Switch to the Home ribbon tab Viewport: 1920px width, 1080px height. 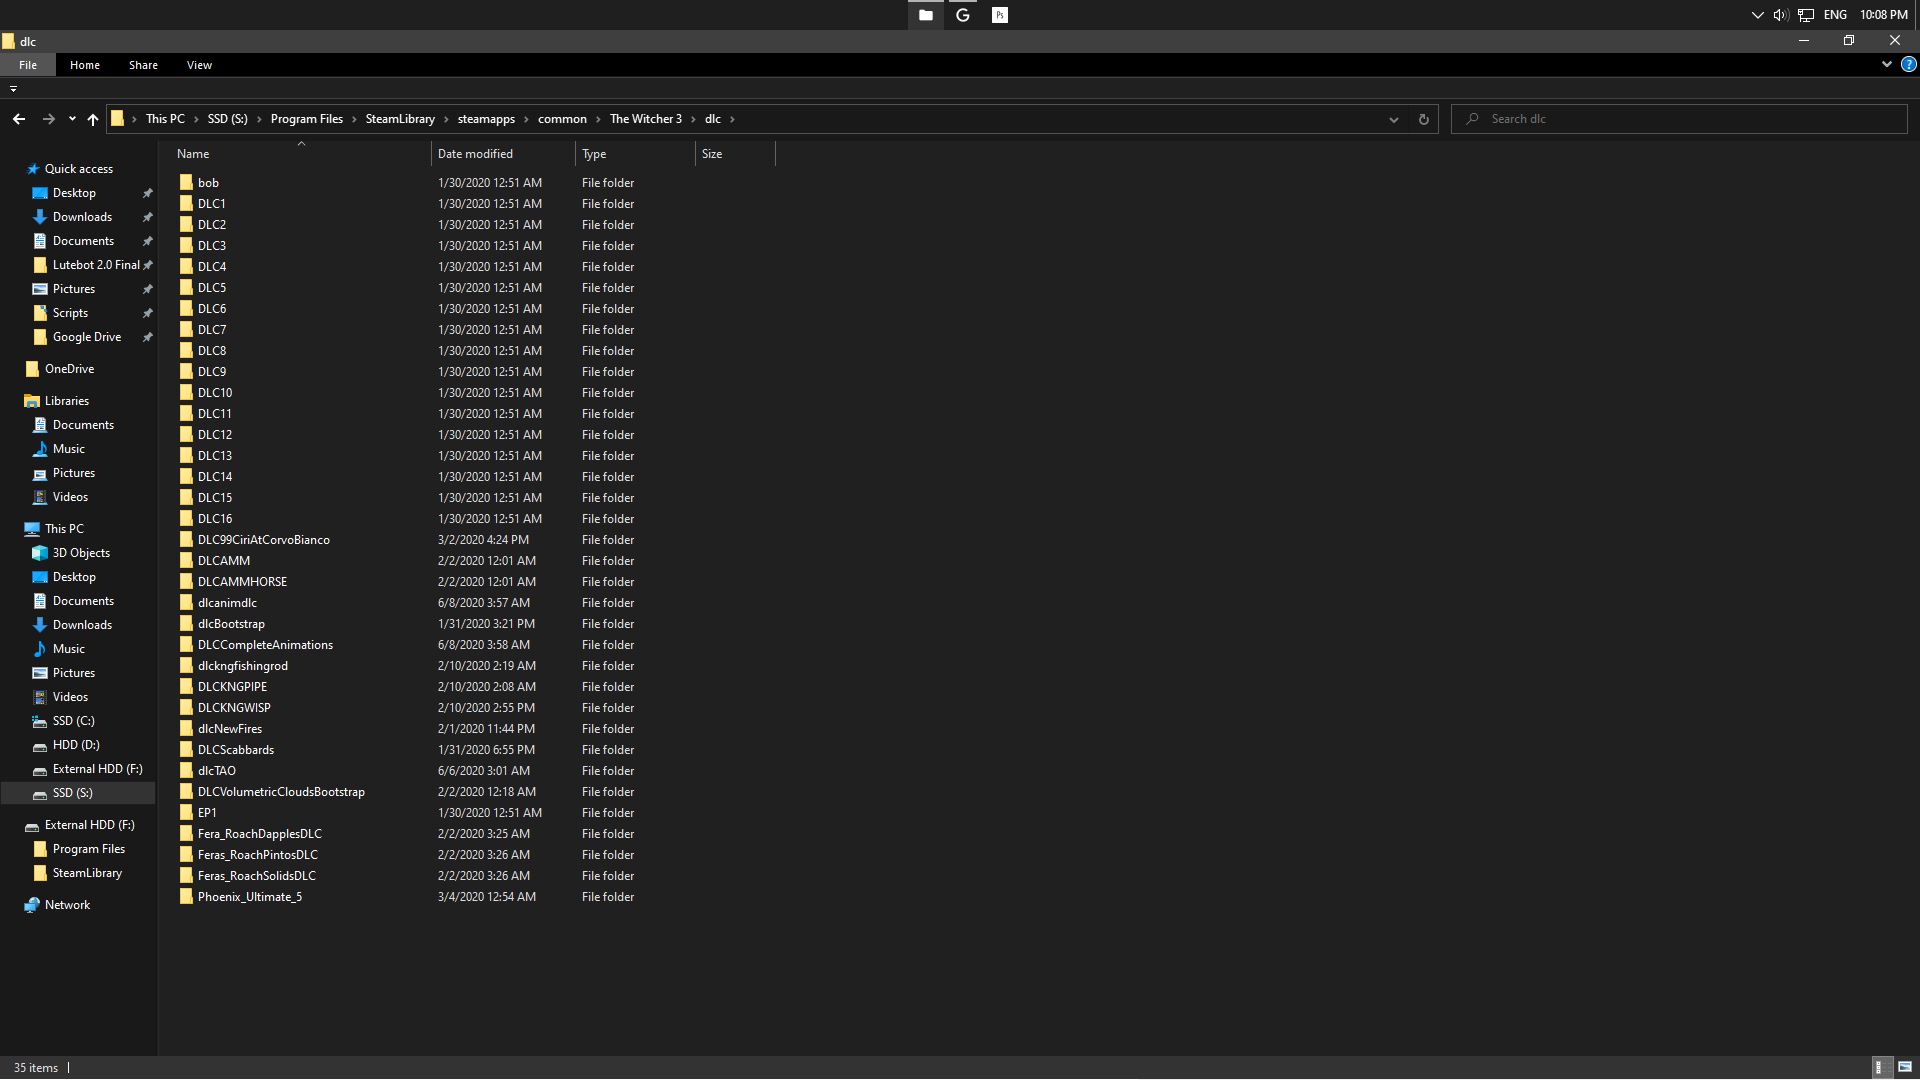pos(85,65)
